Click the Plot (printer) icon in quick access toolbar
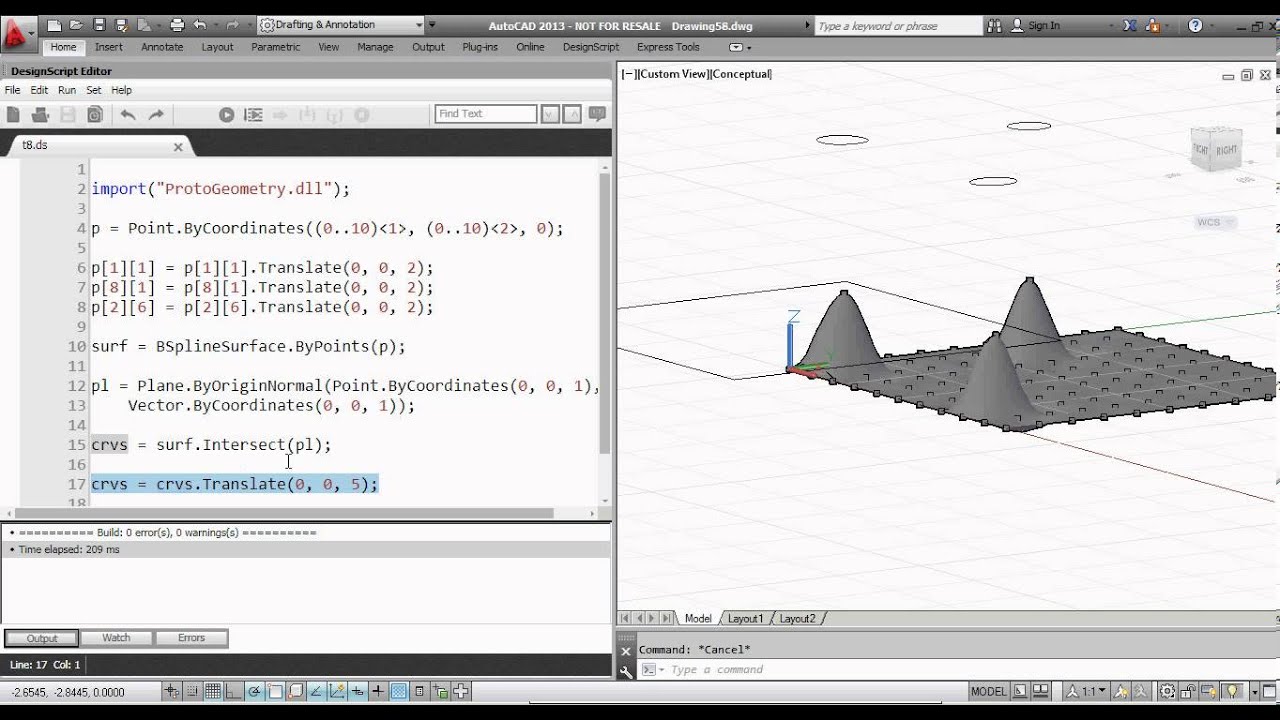This screenshot has width=1280, height=720. [x=177, y=25]
